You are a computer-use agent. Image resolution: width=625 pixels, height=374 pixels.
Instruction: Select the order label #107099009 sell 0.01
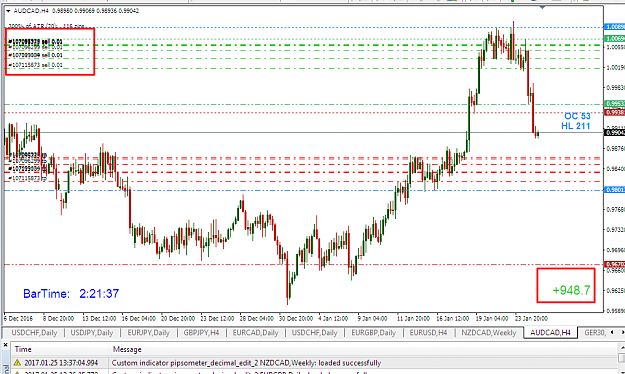tap(35, 55)
